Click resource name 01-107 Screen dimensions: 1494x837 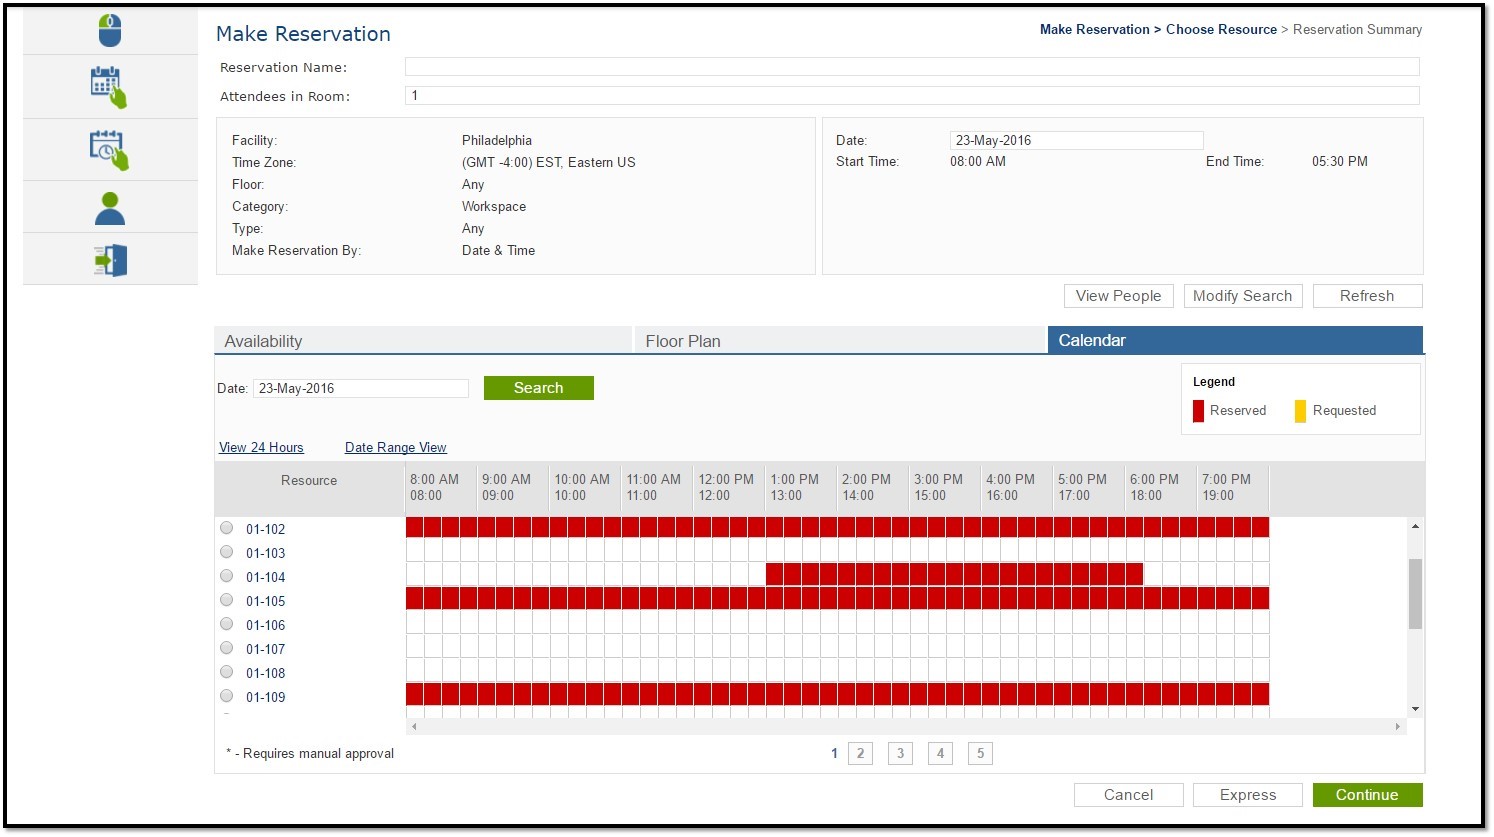(265, 650)
